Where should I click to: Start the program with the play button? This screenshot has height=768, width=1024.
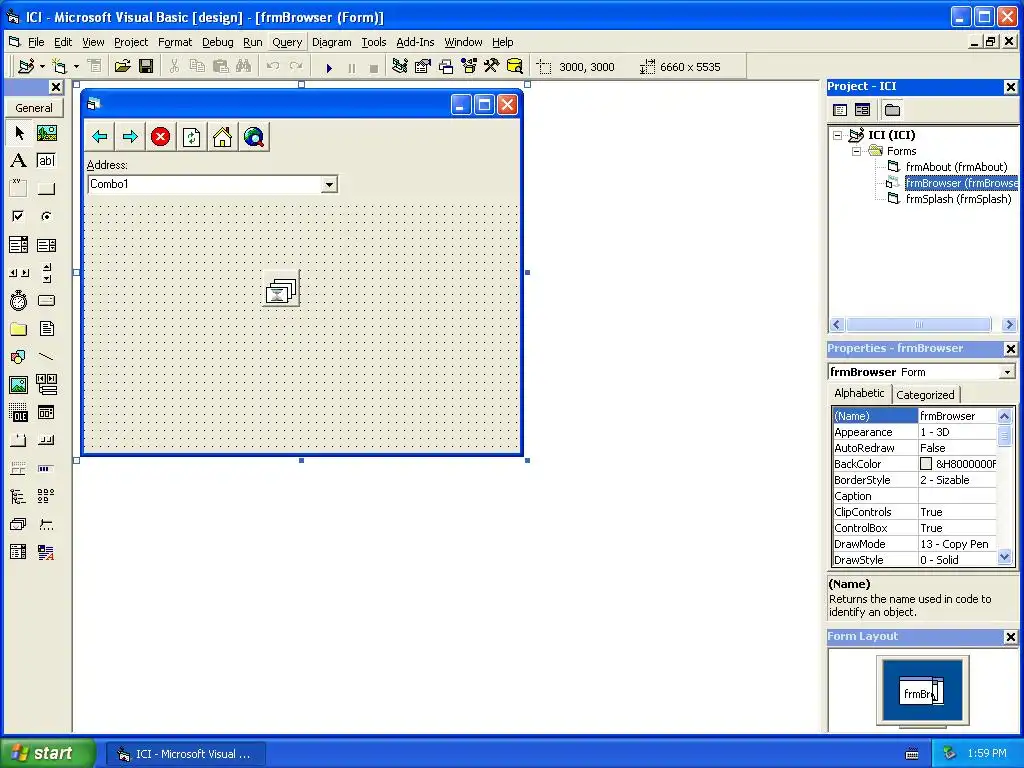(x=329, y=67)
